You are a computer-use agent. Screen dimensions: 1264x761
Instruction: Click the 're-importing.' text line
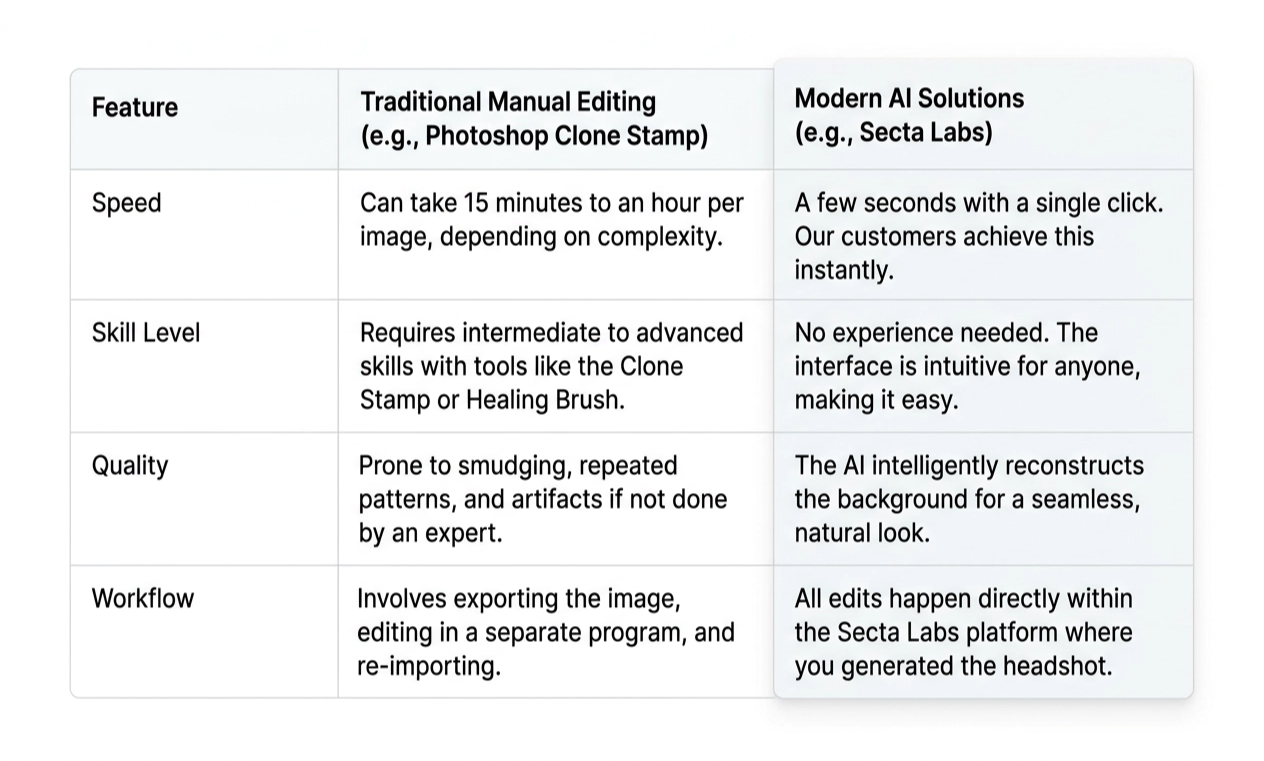click(x=429, y=666)
